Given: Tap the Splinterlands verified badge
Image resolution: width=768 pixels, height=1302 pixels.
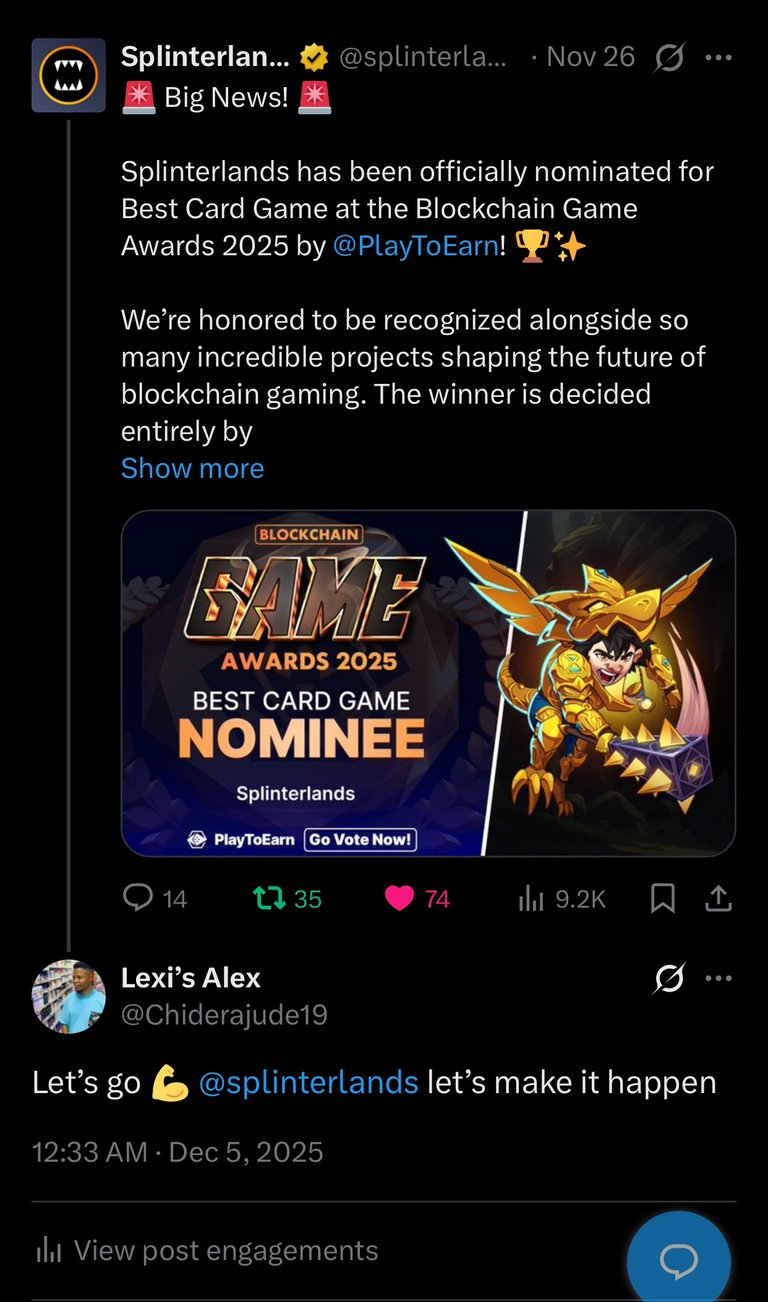Looking at the screenshot, I should 314,58.
